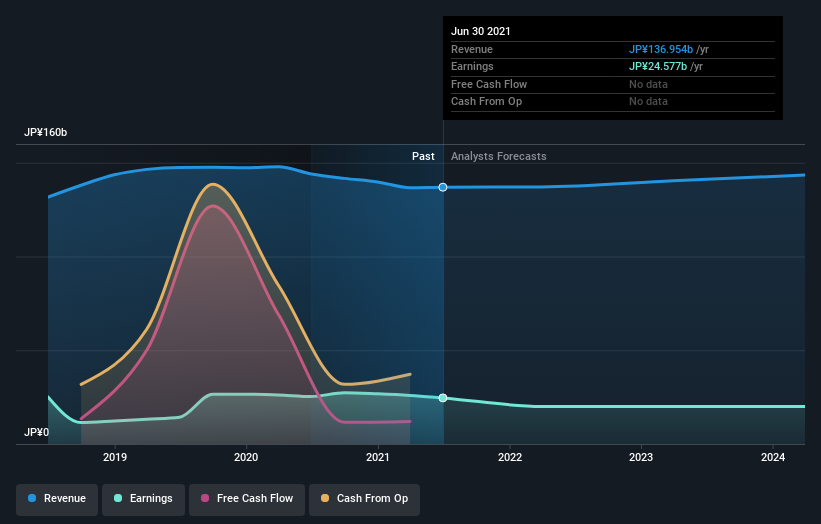Toggle the Free Cash Flow legend button
Viewport: 821px width, 524px height.
coord(247,499)
